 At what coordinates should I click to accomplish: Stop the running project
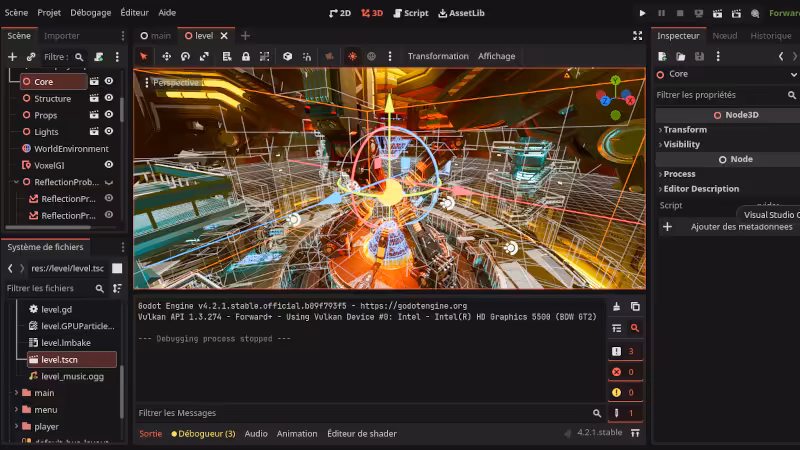point(680,13)
